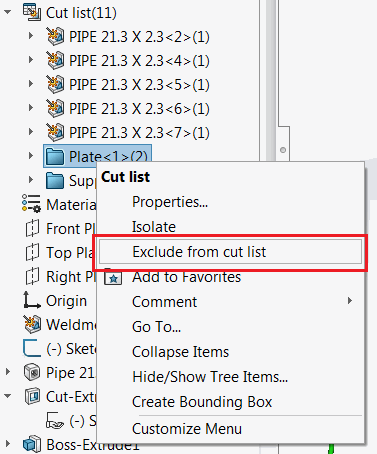This screenshot has height=454, width=377.
Task: Click the Weldment feature icon
Action: 32,324
